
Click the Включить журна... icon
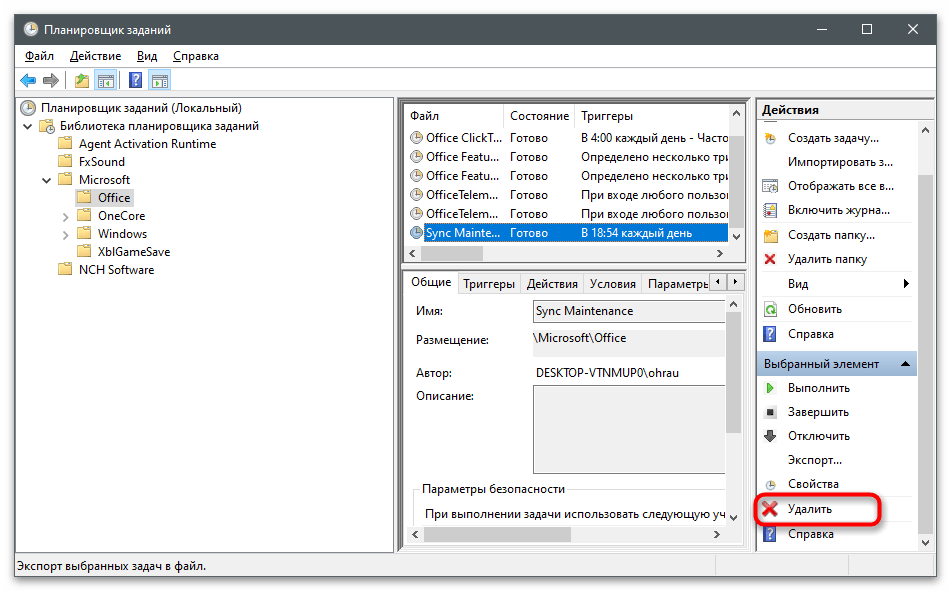770,211
